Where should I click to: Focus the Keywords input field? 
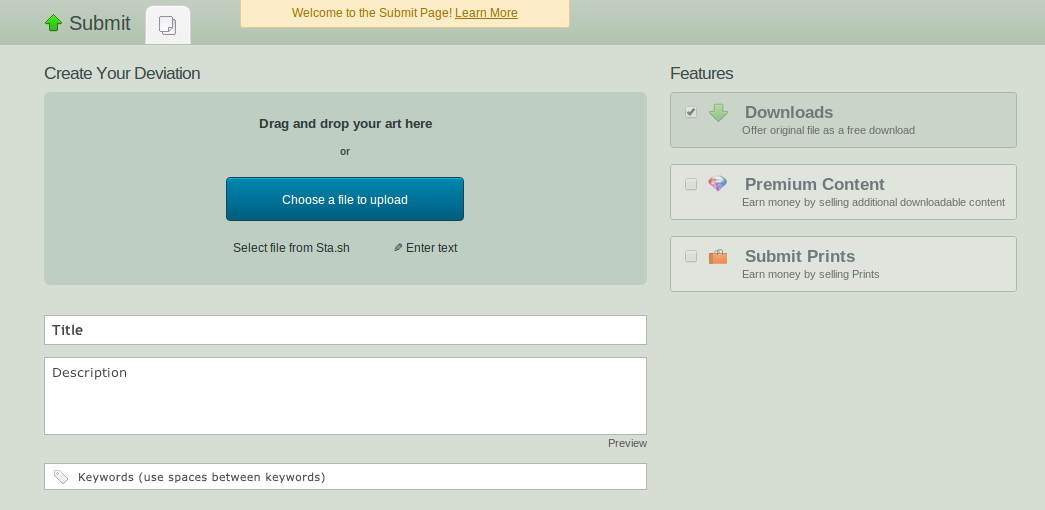pos(345,477)
